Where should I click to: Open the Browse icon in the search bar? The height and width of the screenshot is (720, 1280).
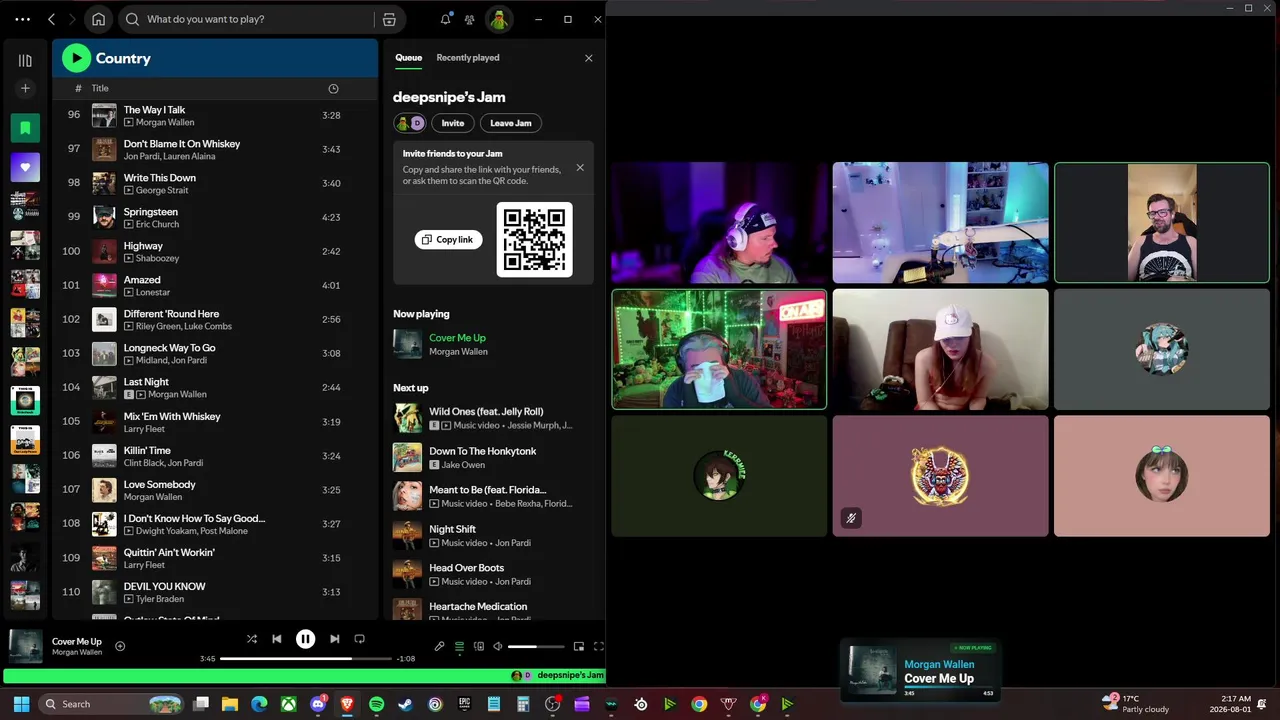(x=389, y=19)
